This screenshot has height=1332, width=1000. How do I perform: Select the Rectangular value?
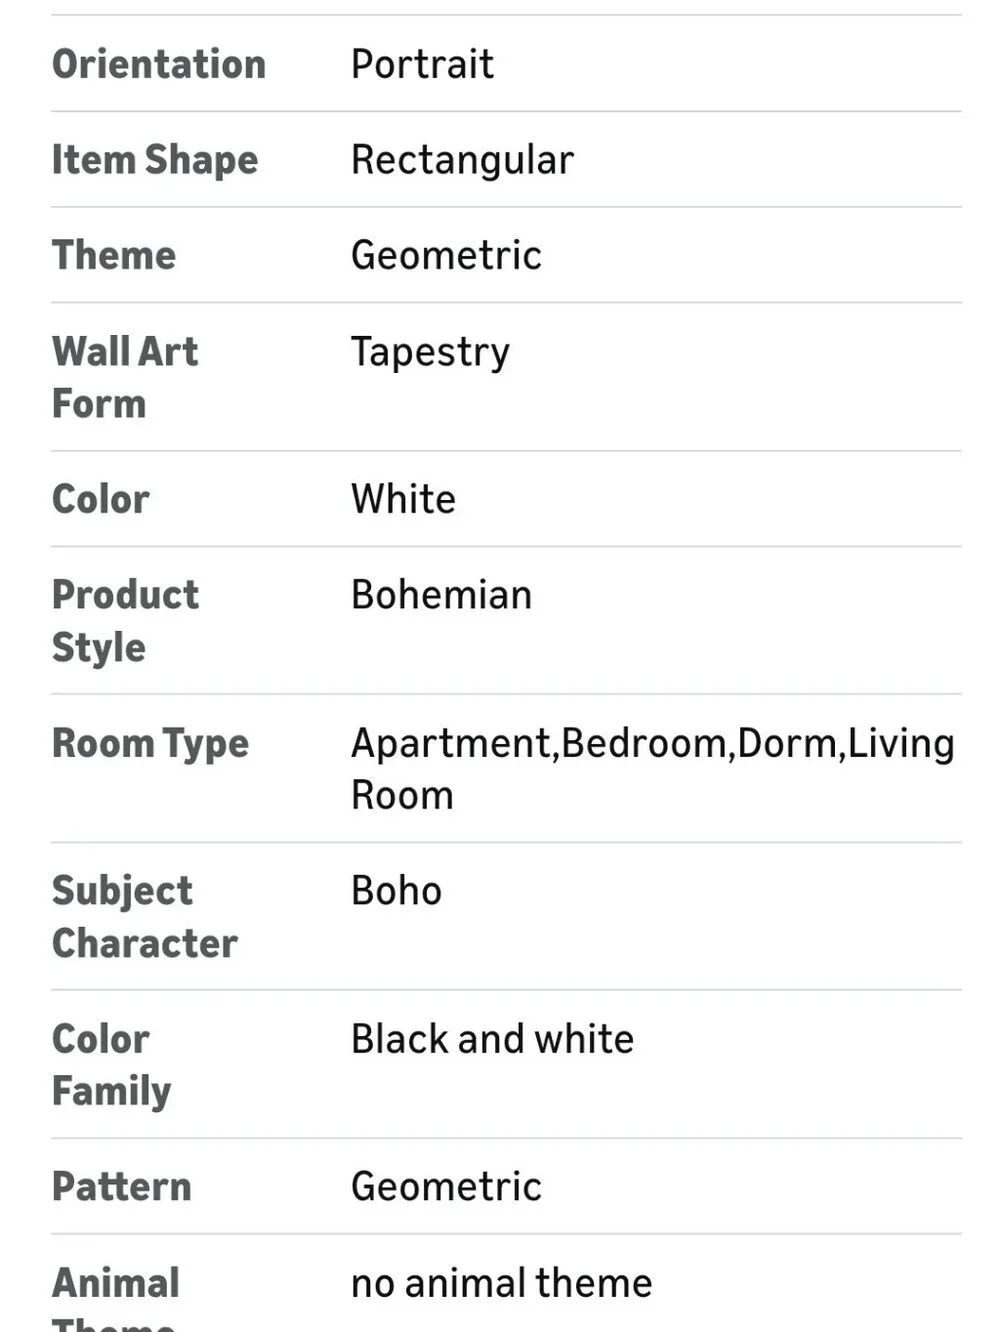tap(462, 160)
